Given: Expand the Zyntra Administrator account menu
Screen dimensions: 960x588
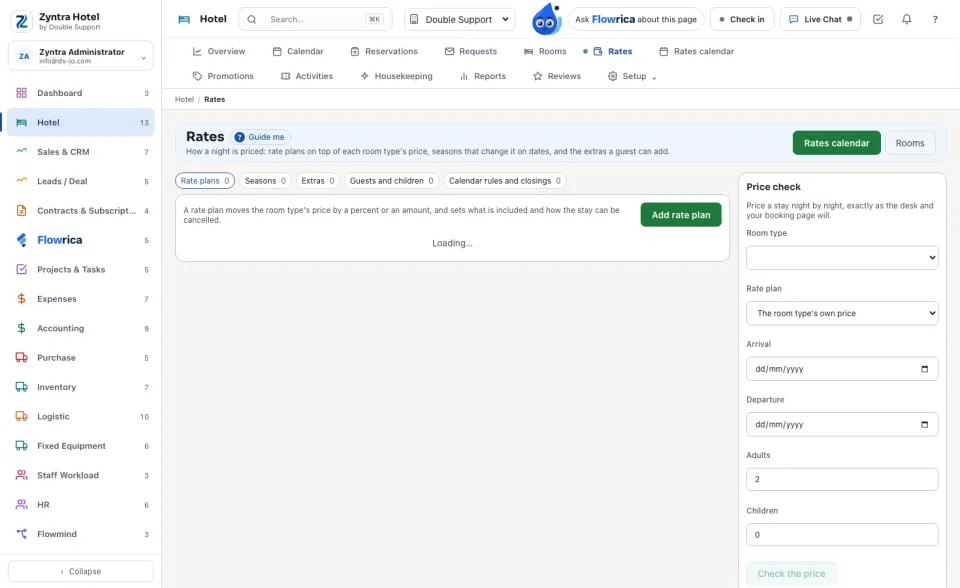Looking at the screenshot, I should [x=81, y=56].
